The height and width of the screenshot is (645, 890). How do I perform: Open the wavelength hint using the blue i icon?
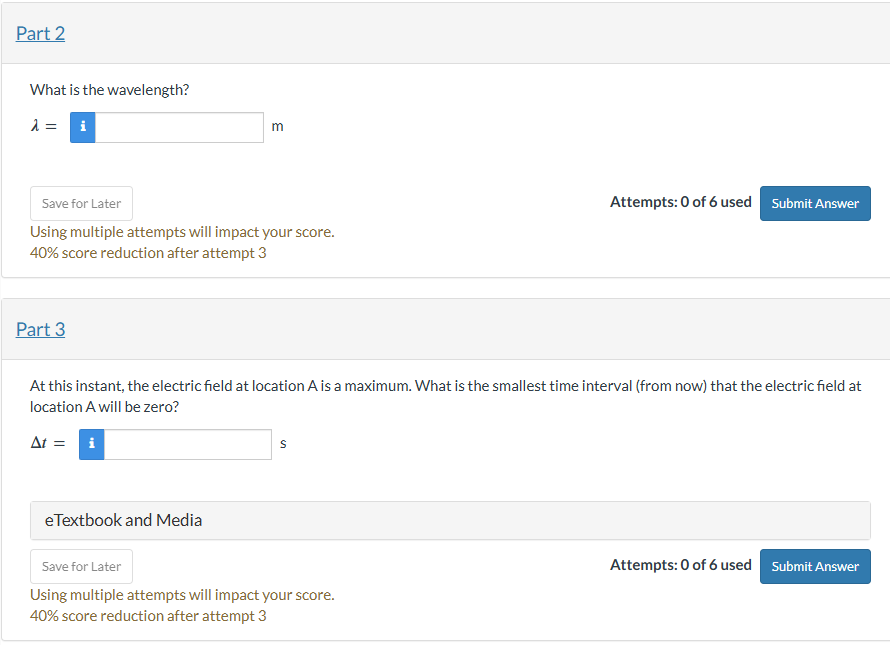coord(82,127)
